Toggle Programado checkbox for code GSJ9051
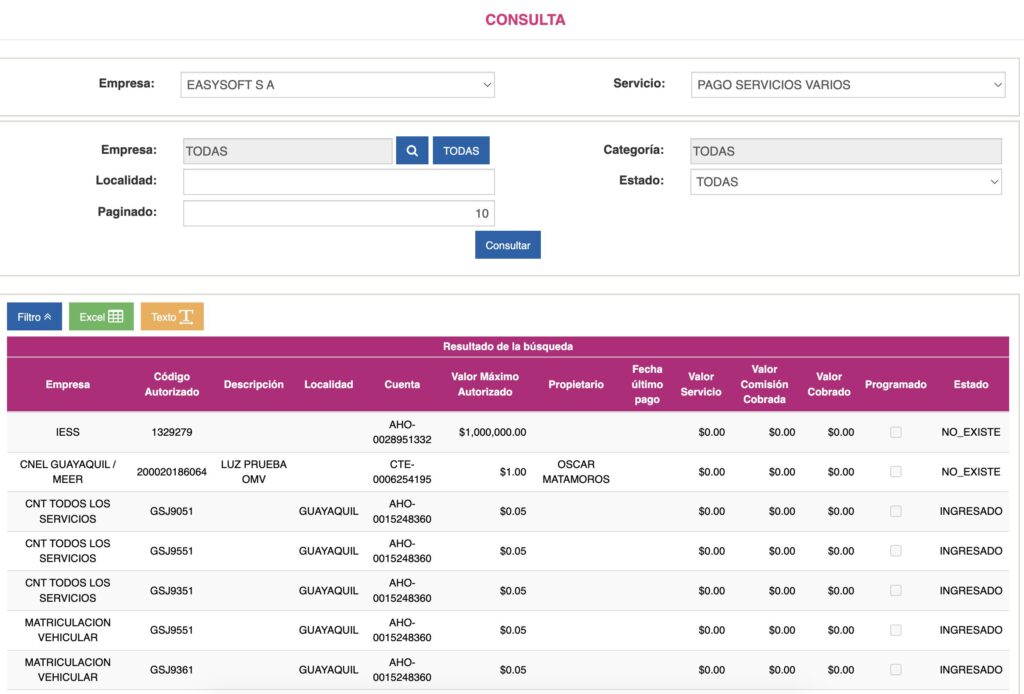1024x694 pixels. [x=895, y=511]
